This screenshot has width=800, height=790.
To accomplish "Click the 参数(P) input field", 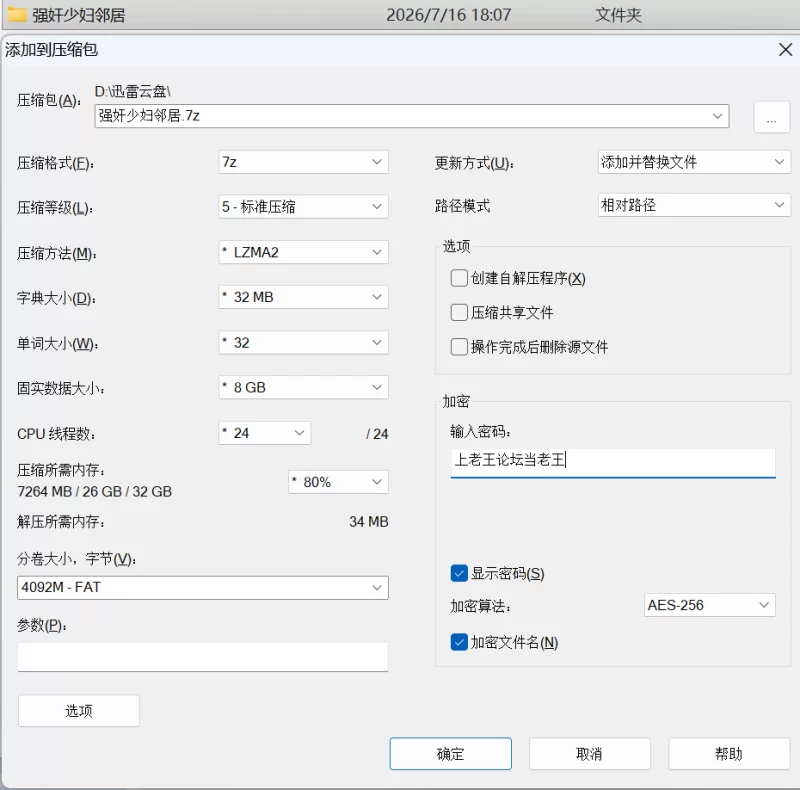I will [203, 657].
